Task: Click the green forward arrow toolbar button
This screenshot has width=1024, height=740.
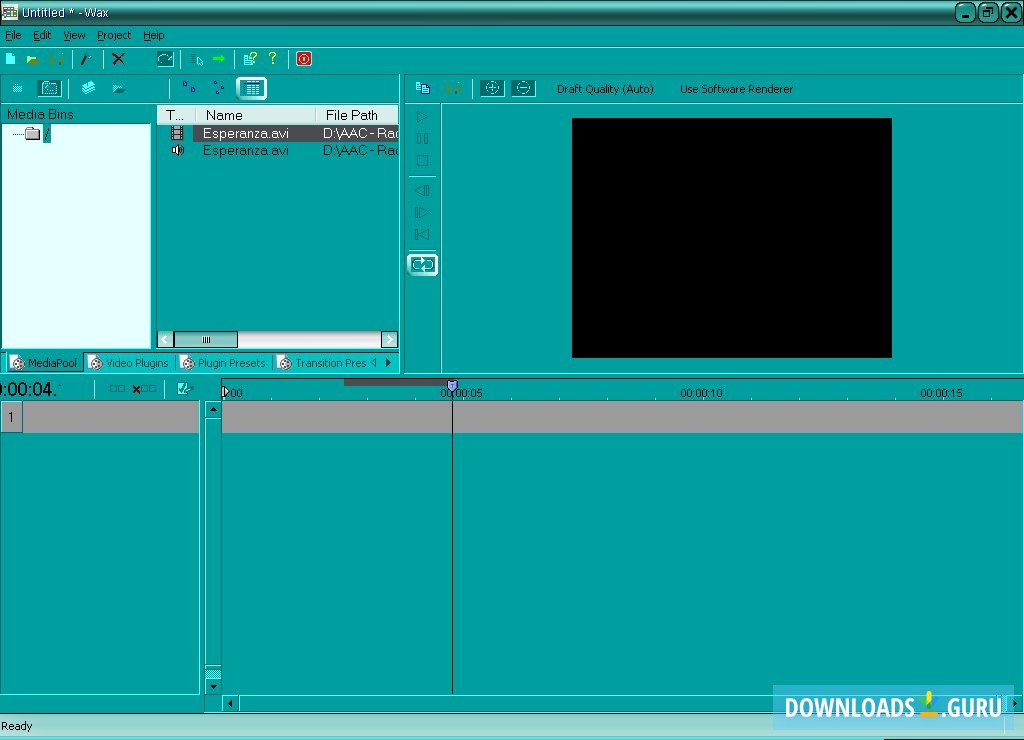Action: [x=219, y=58]
